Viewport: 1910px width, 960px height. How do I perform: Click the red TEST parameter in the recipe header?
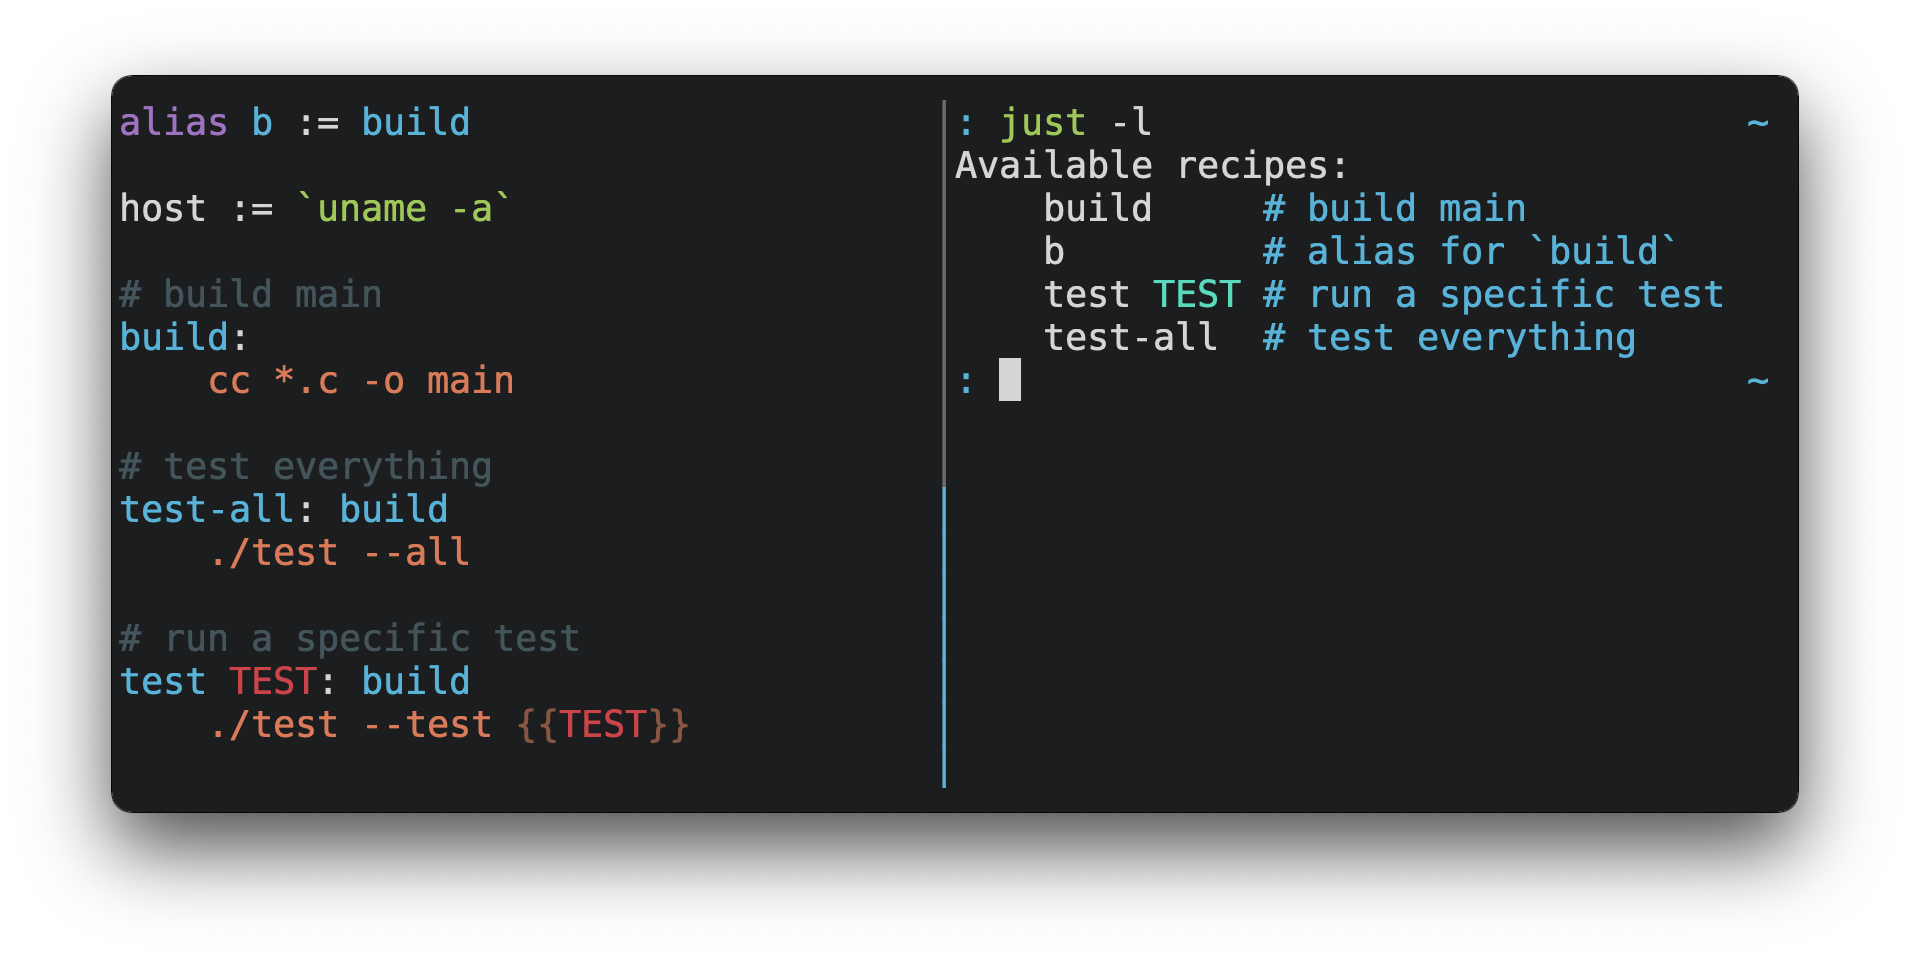coord(272,682)
